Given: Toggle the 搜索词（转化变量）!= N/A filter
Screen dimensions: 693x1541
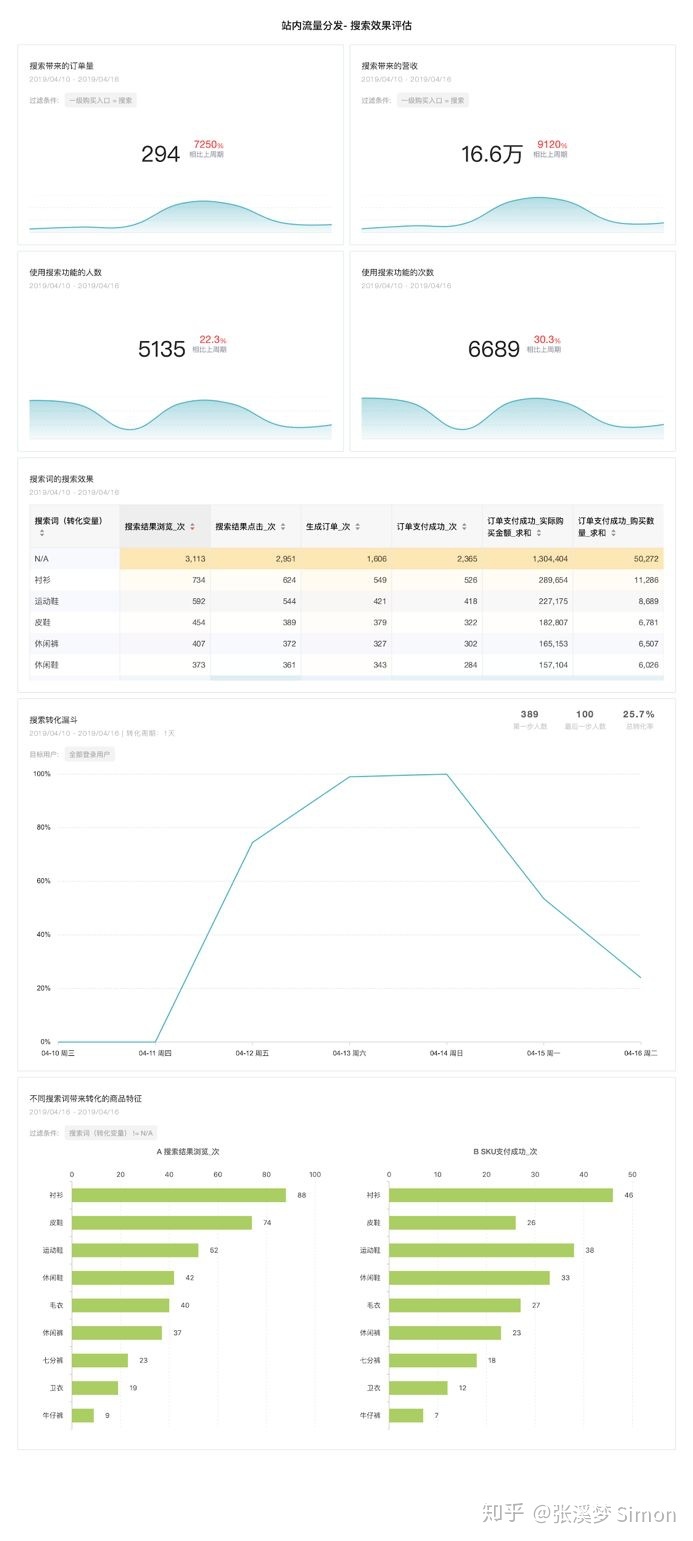Looking at the screenshot, I should coord(111,1133).
